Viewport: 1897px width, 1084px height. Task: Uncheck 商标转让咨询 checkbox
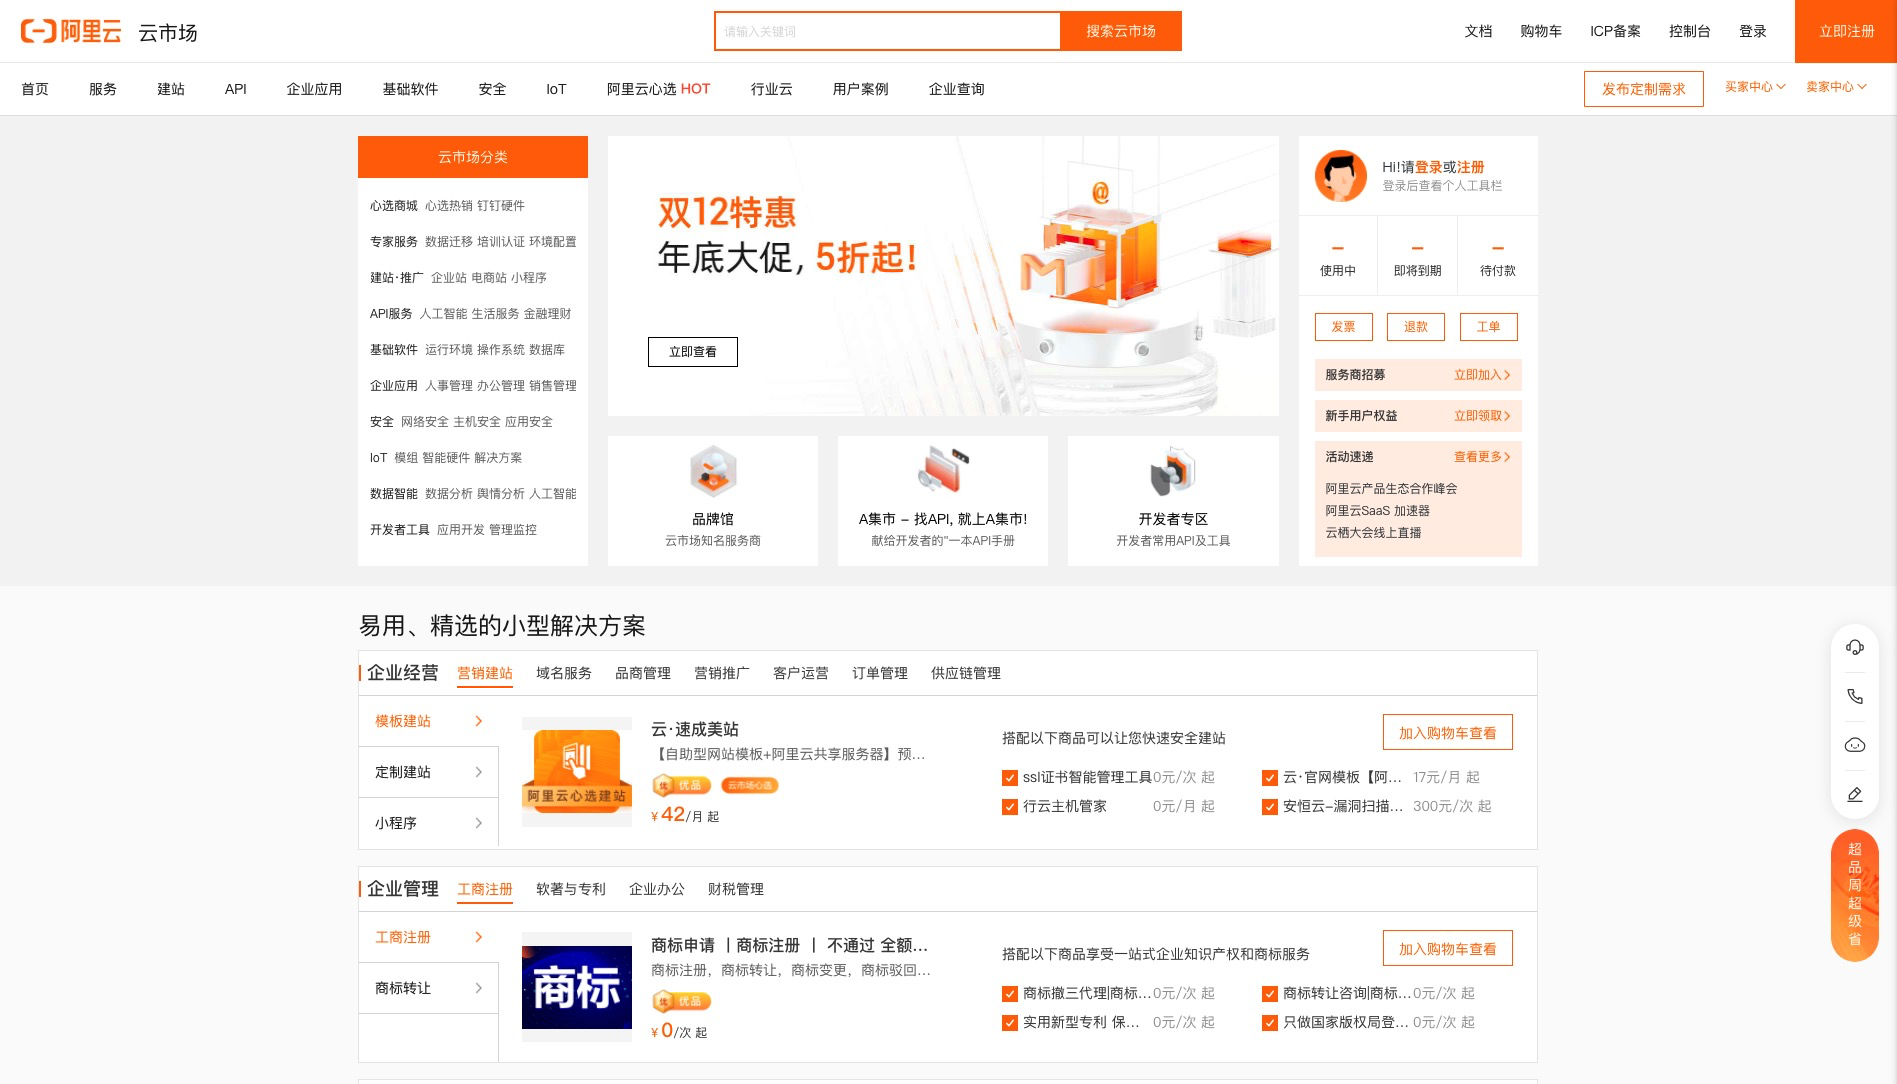(x=1269, y=994)
